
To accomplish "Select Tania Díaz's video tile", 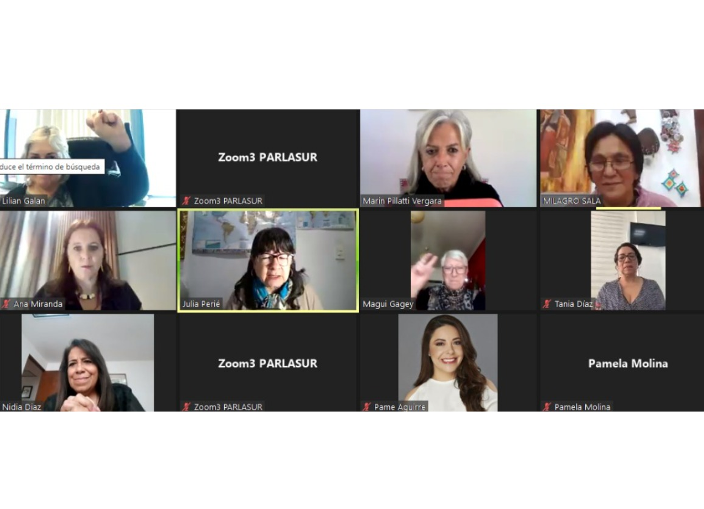I will point(622,260).
